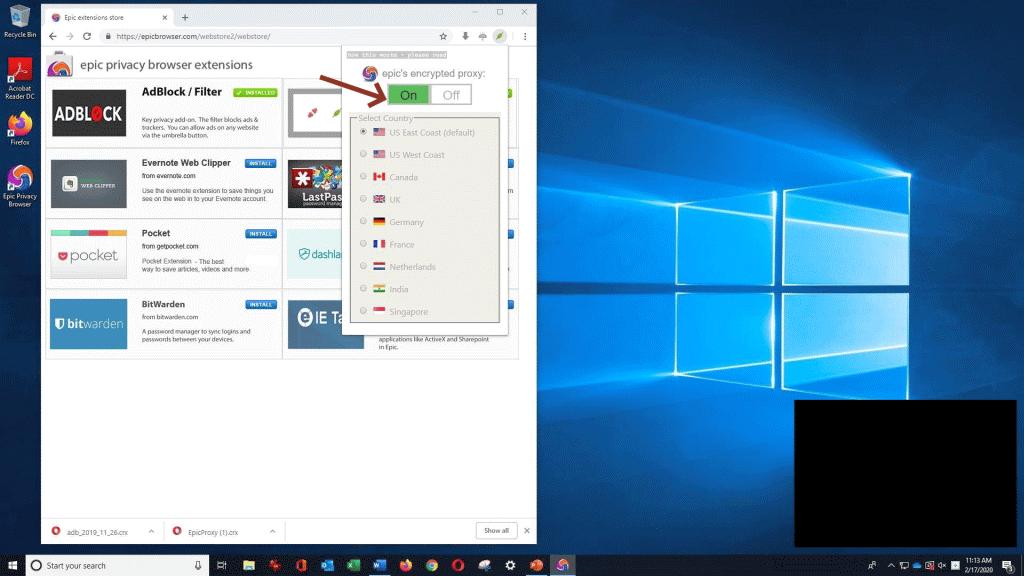Image resolution: width=1024 pixels, height=576 pixels.
Task: Choose Netherlands as proxy country
Action: [363, 266]
